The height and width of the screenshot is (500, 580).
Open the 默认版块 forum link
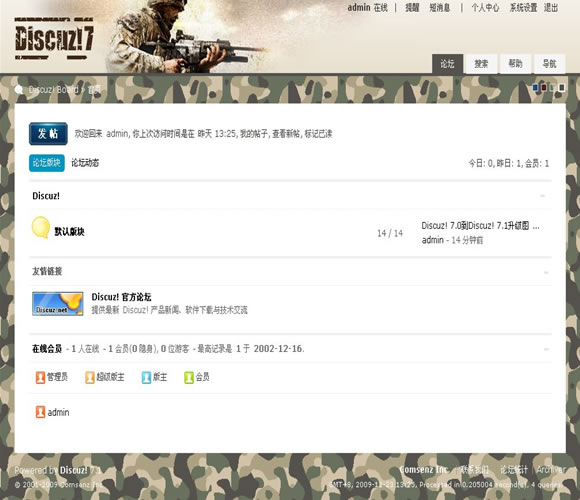[x=70, y=232]
